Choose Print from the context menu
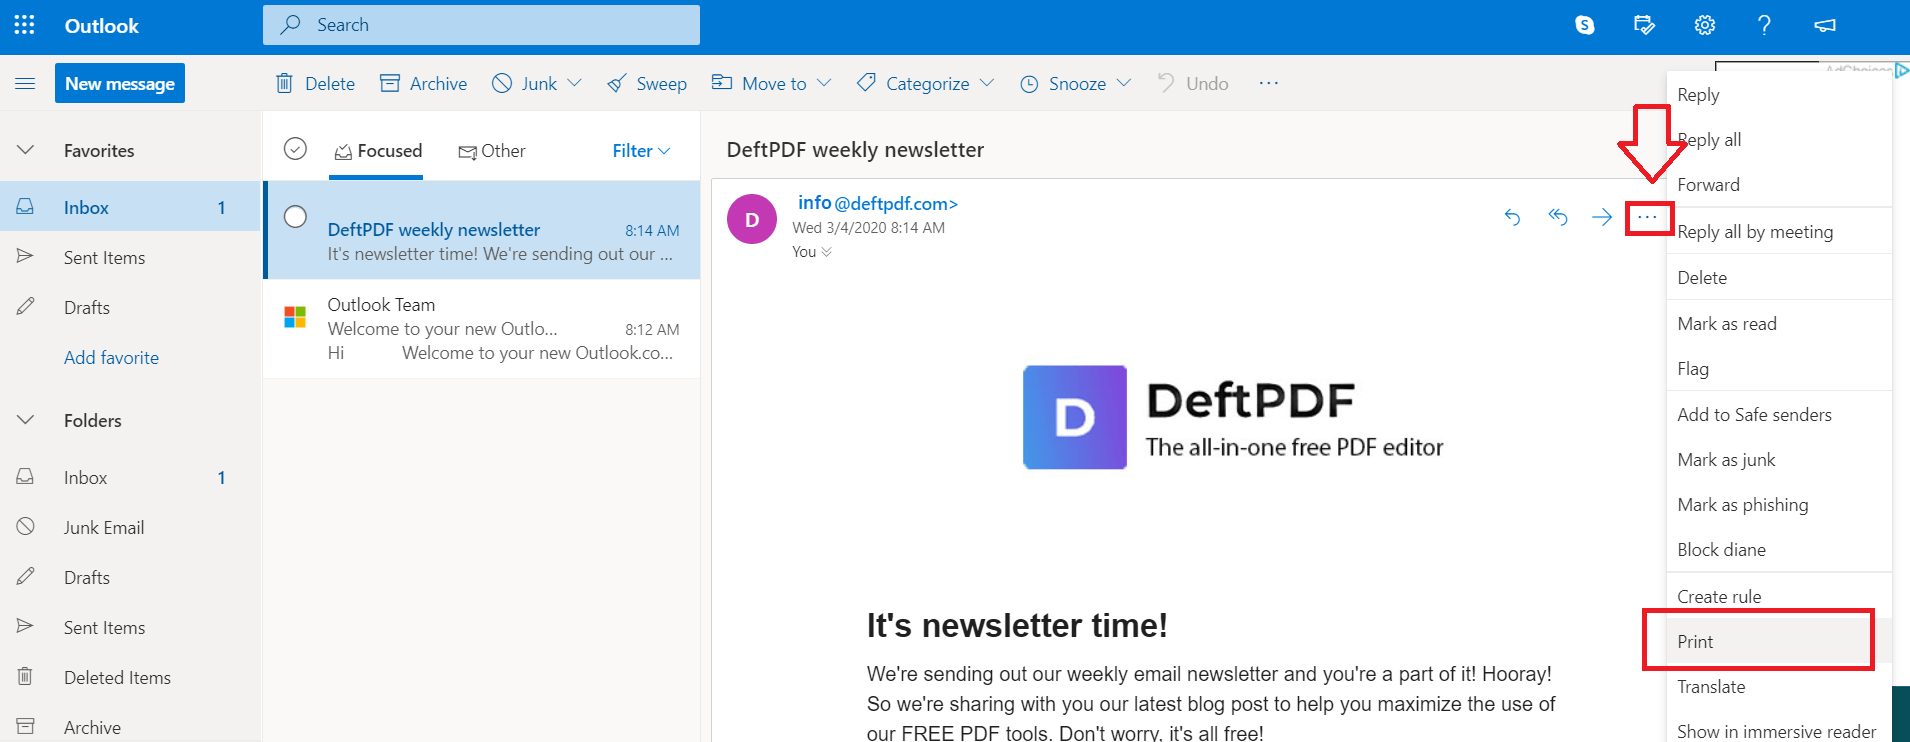1910x742 pixels. click(1779, 642)
